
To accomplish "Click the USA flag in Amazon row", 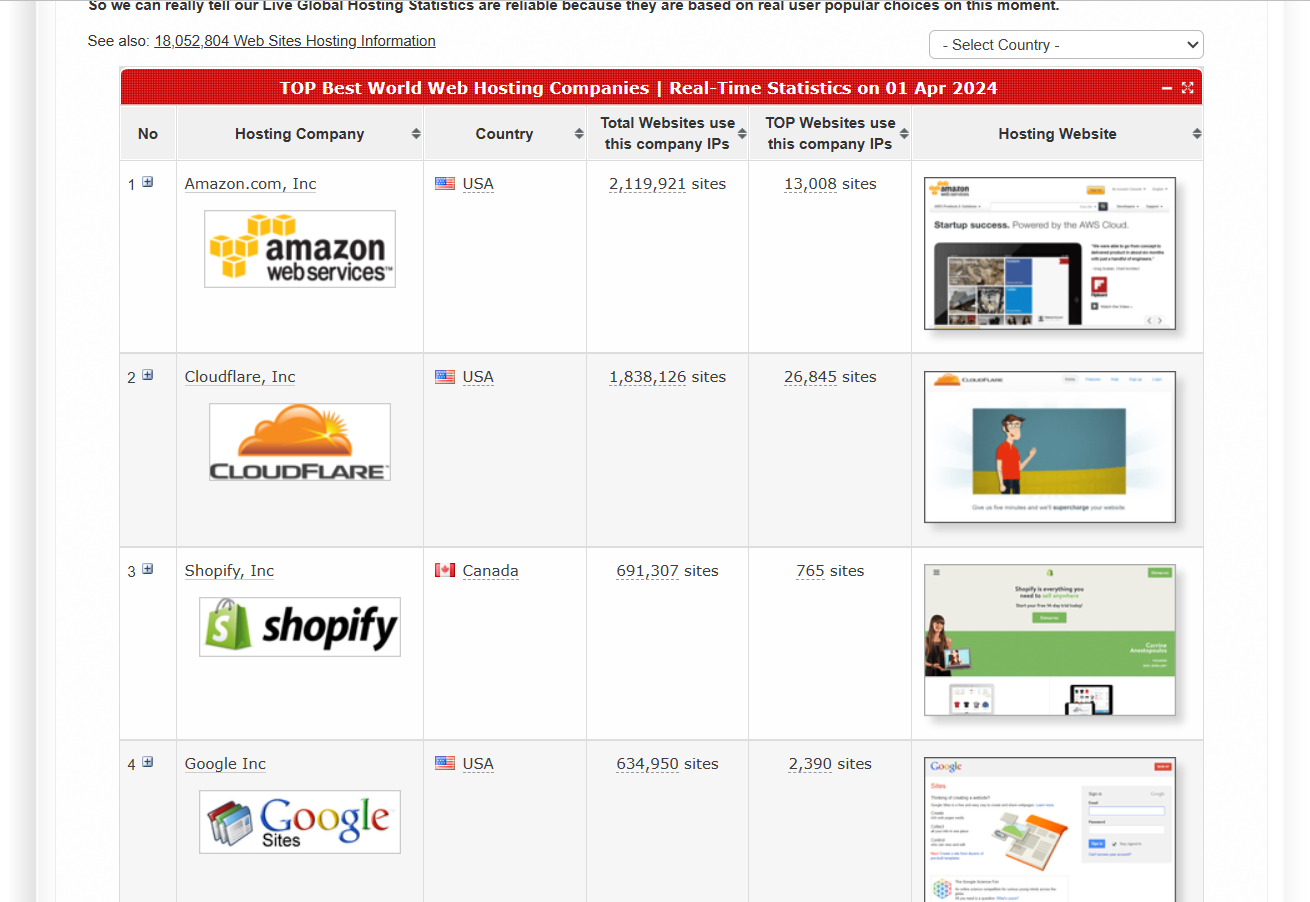I will pyautogui.click(x=445, y=184).
